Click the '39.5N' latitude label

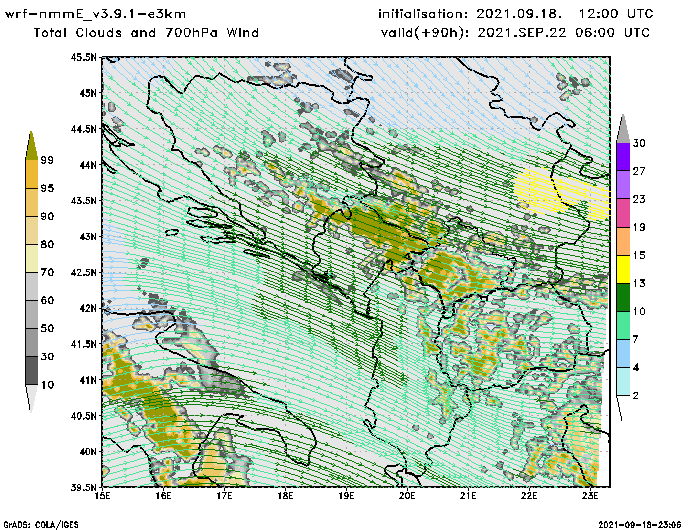83,487
